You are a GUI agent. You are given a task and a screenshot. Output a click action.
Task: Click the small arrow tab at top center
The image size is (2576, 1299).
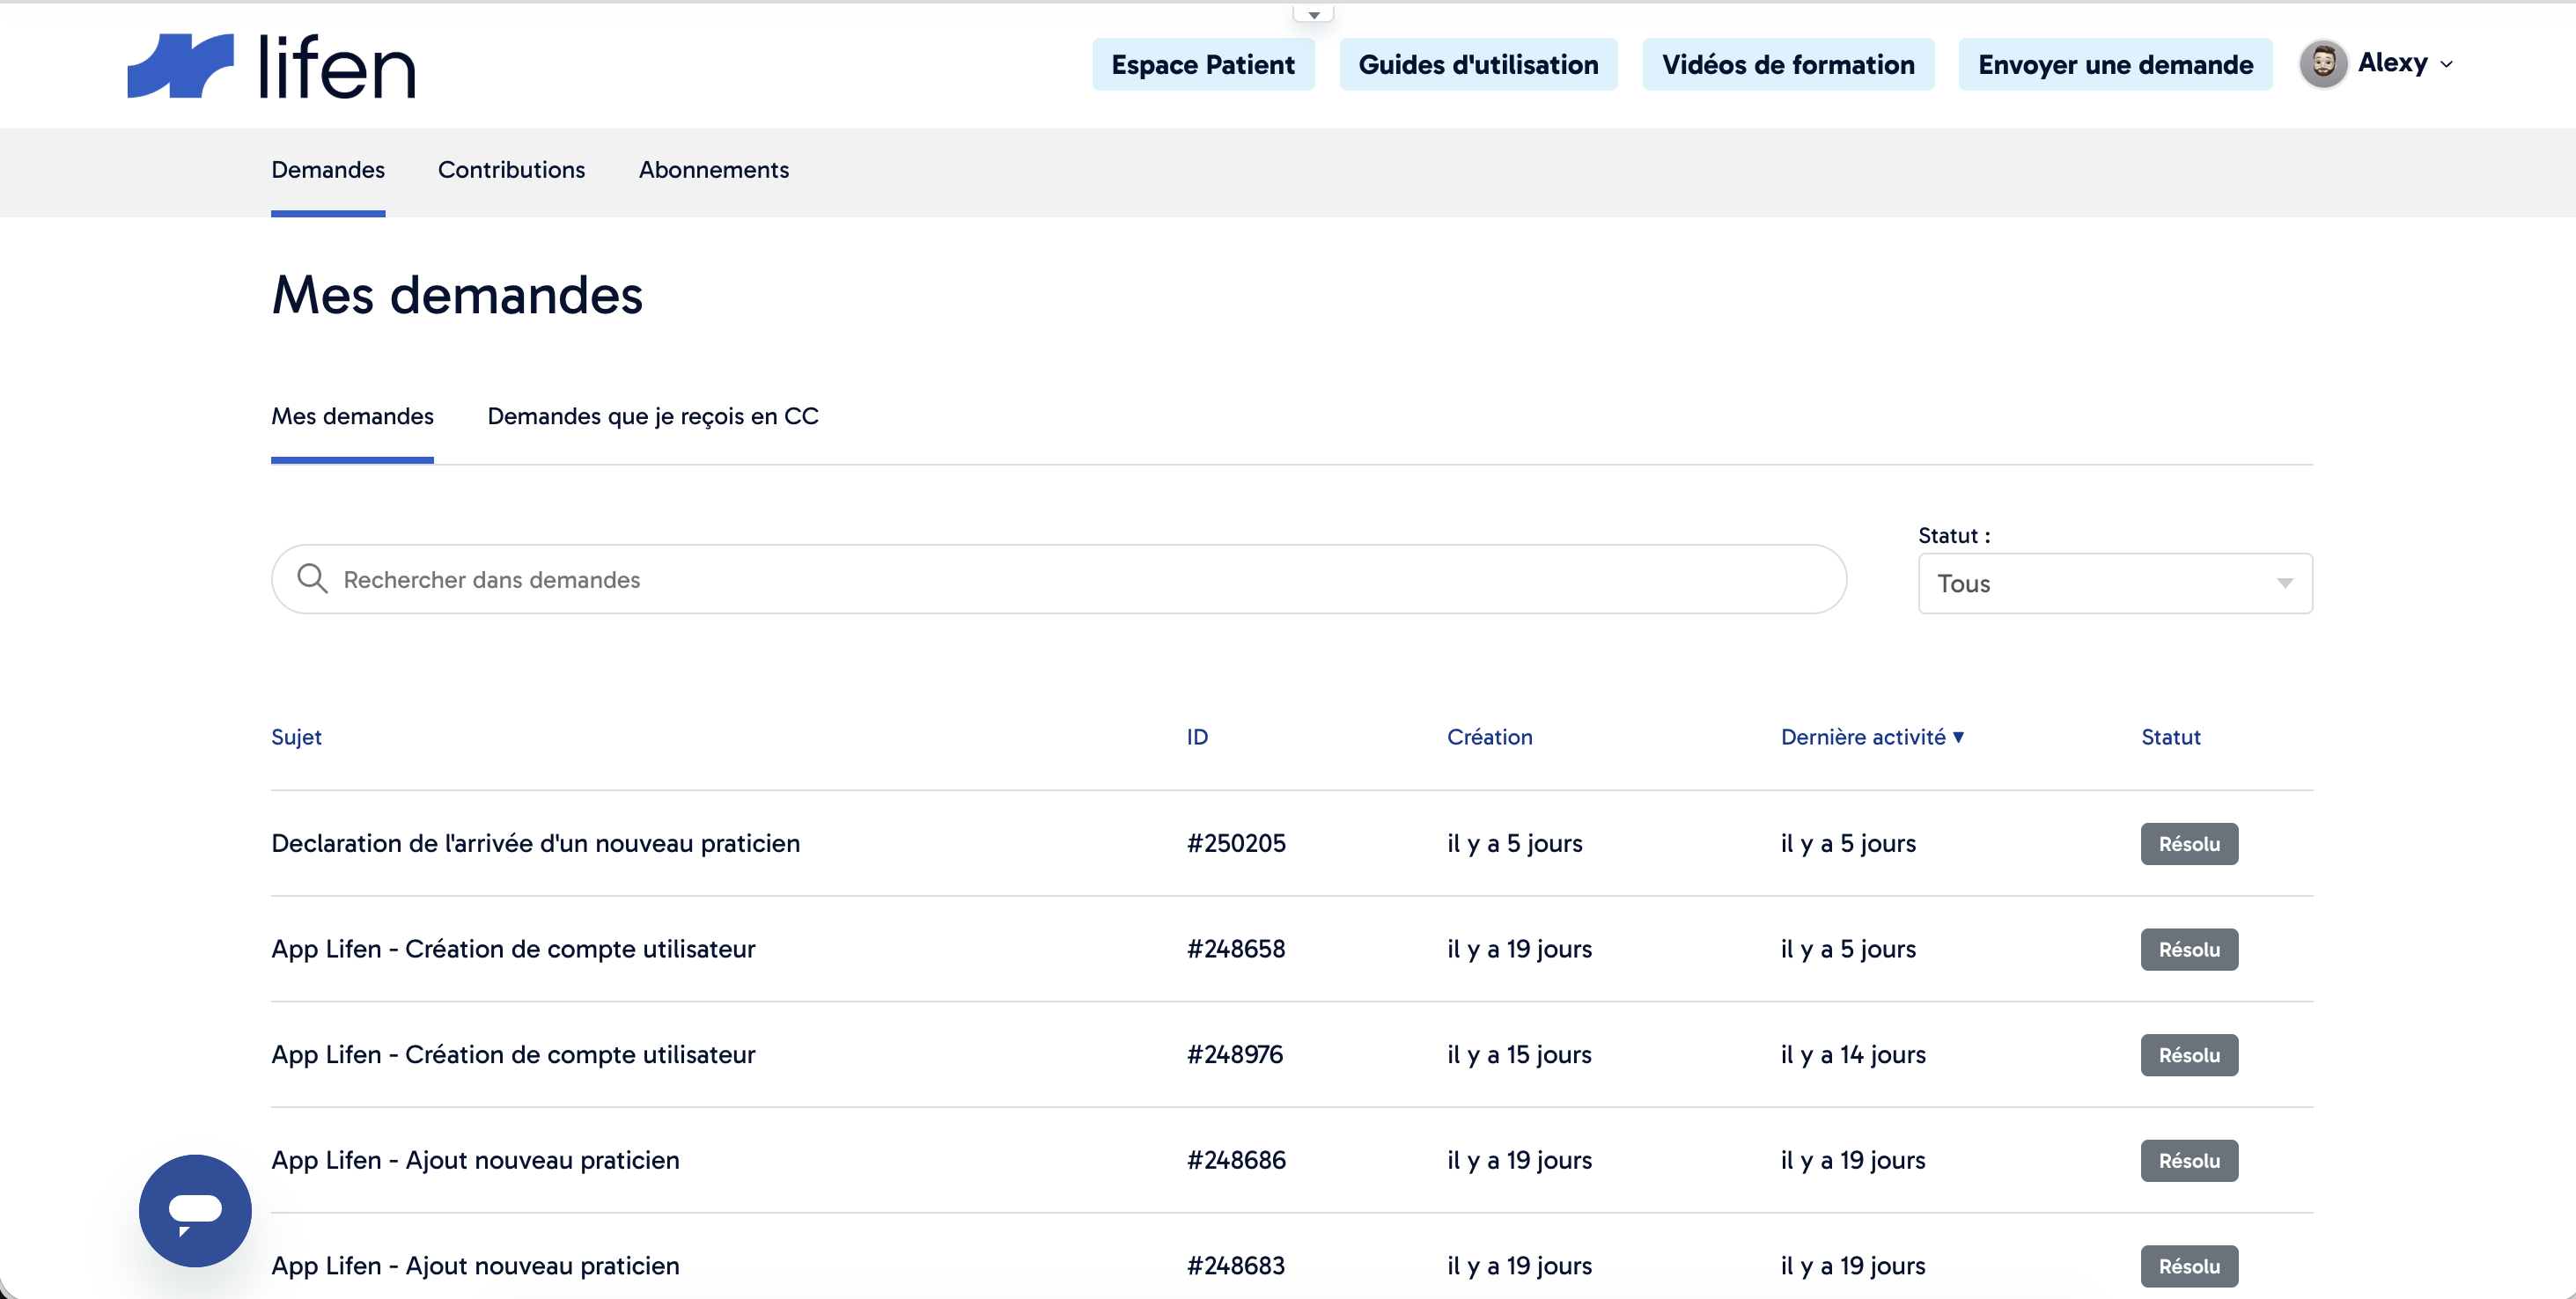(x=1313, y=14)
